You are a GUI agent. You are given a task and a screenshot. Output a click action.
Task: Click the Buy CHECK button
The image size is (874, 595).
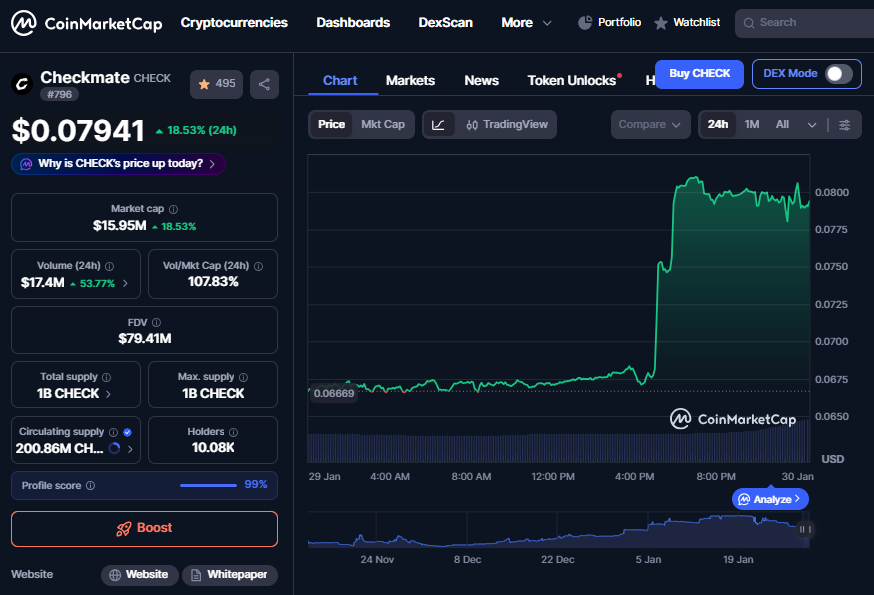700,74
